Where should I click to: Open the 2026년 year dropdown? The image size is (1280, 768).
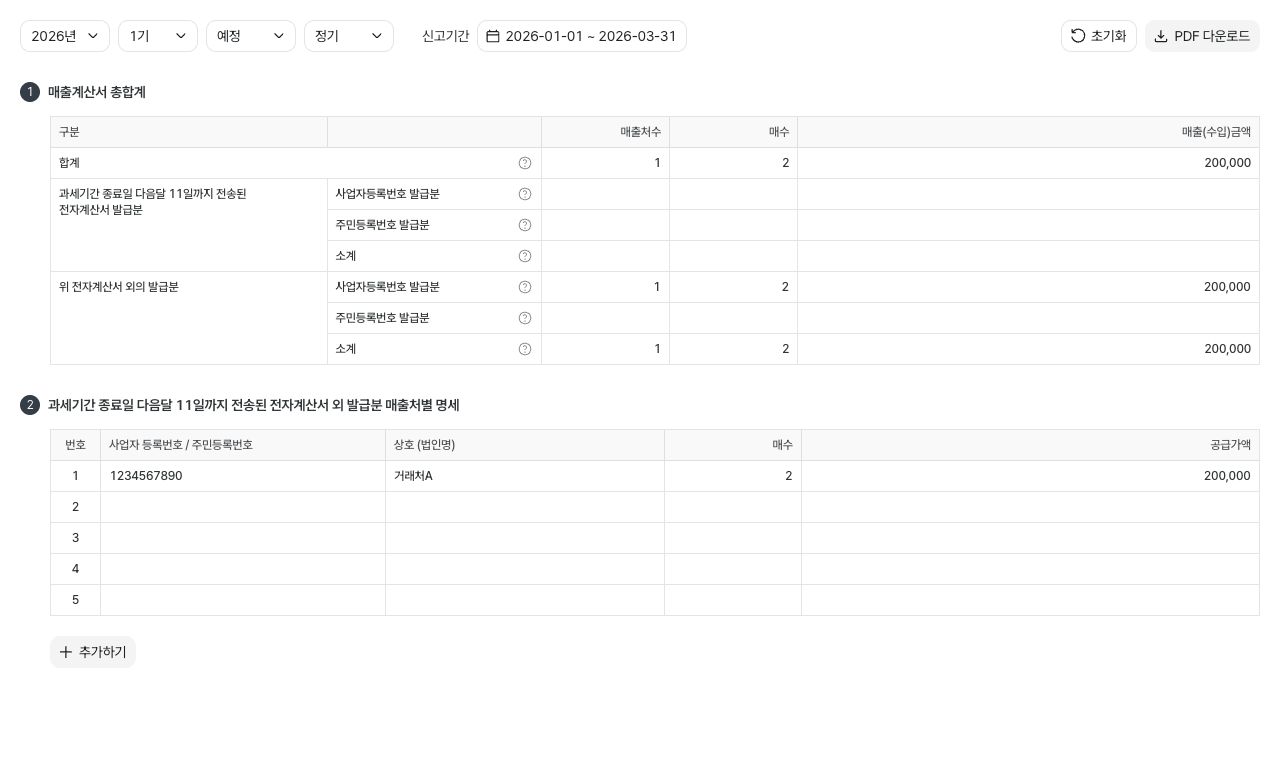(x=65, y=36)
